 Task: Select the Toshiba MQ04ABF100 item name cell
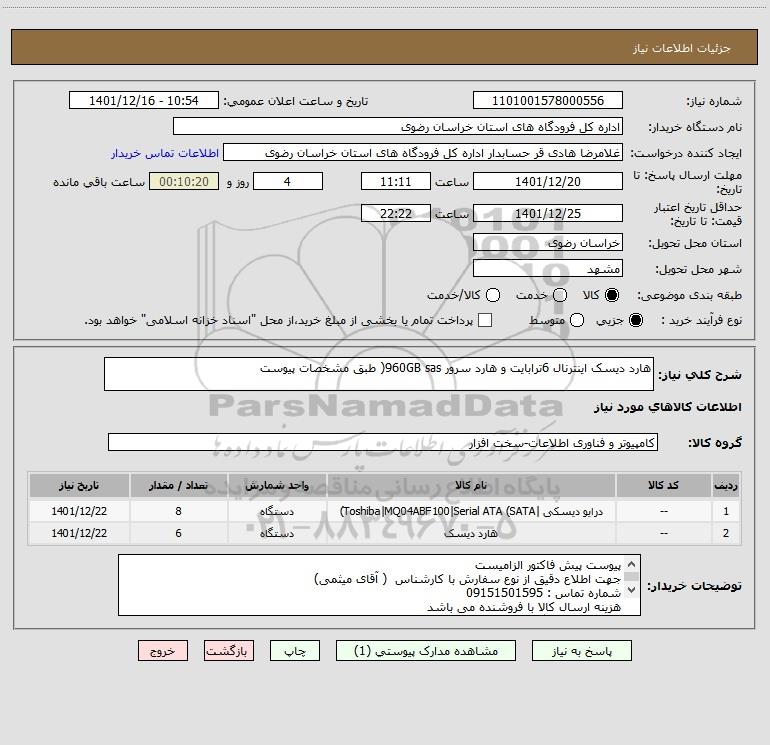click(x=471, y=511)
